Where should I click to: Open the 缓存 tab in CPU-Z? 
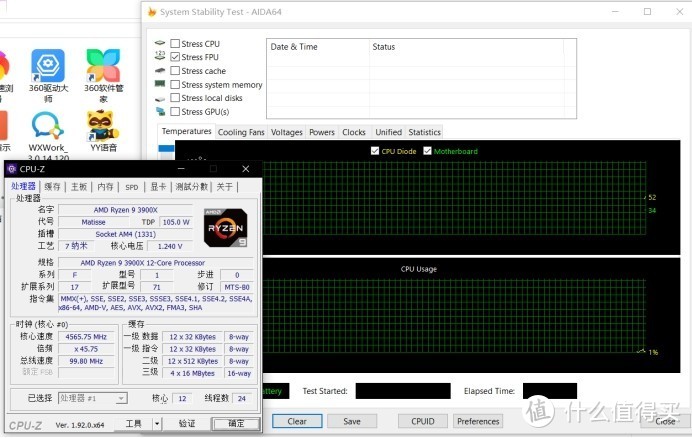(x=53, y=187)
